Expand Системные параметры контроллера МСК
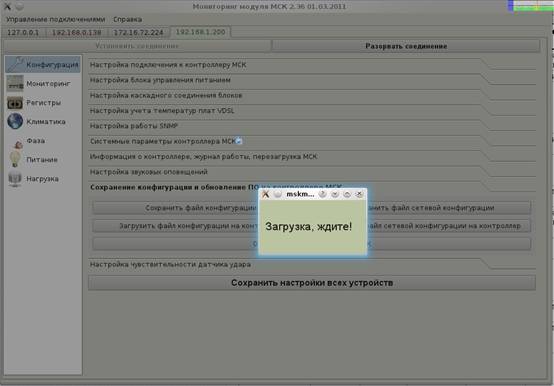Viewport: 554px width, 386px height. coord(312,141)
